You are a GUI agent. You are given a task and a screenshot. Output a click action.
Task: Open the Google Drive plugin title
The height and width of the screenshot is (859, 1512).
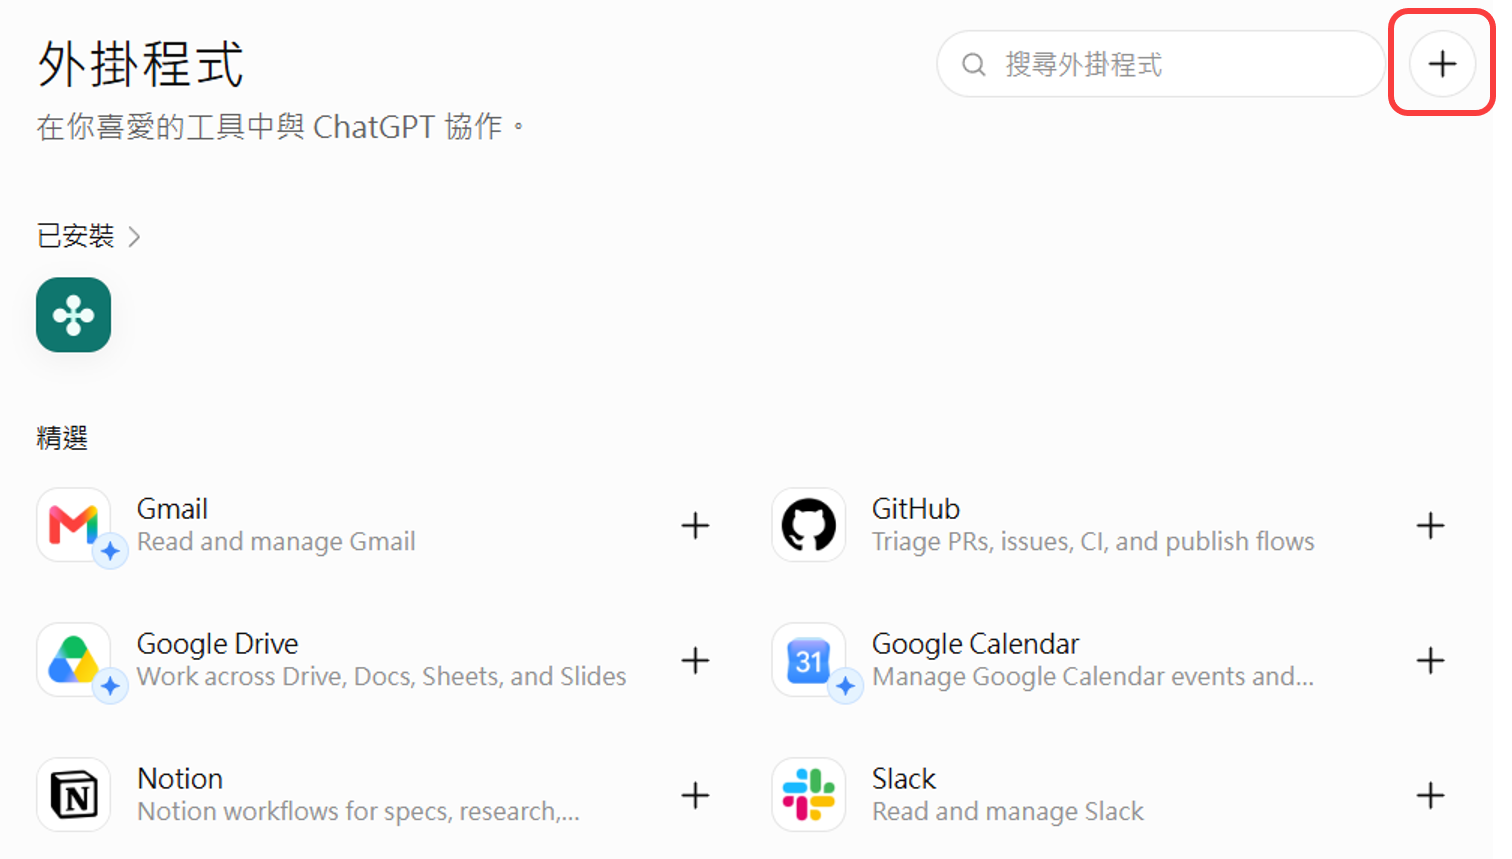click(218, 644)
